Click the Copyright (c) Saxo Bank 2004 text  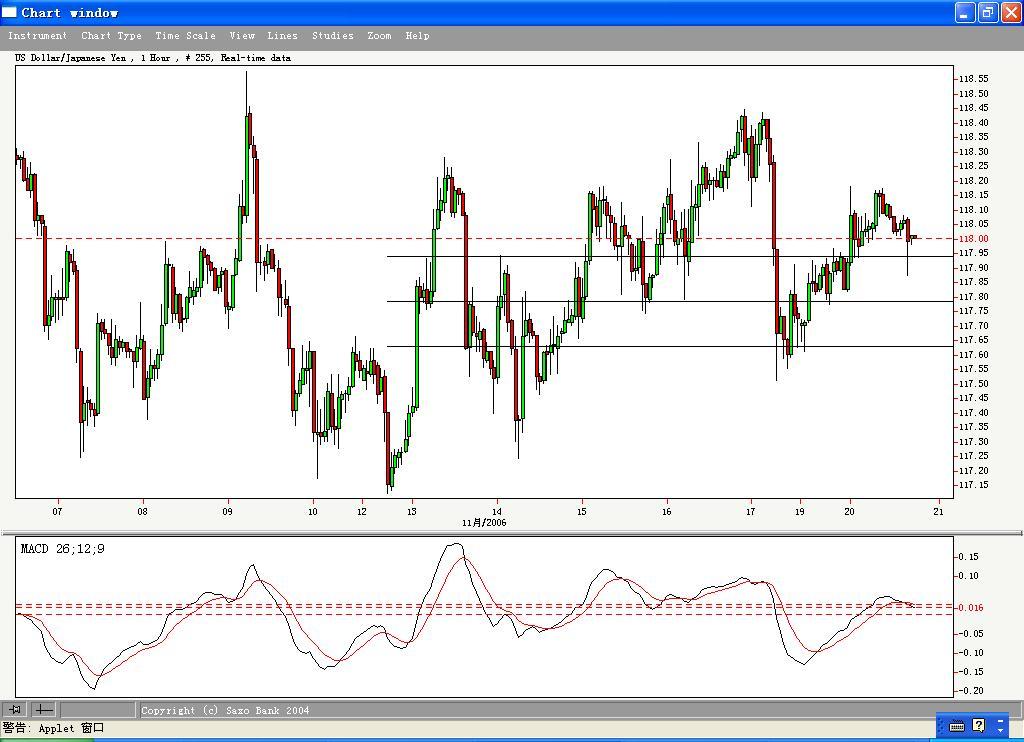pos(225,710)
